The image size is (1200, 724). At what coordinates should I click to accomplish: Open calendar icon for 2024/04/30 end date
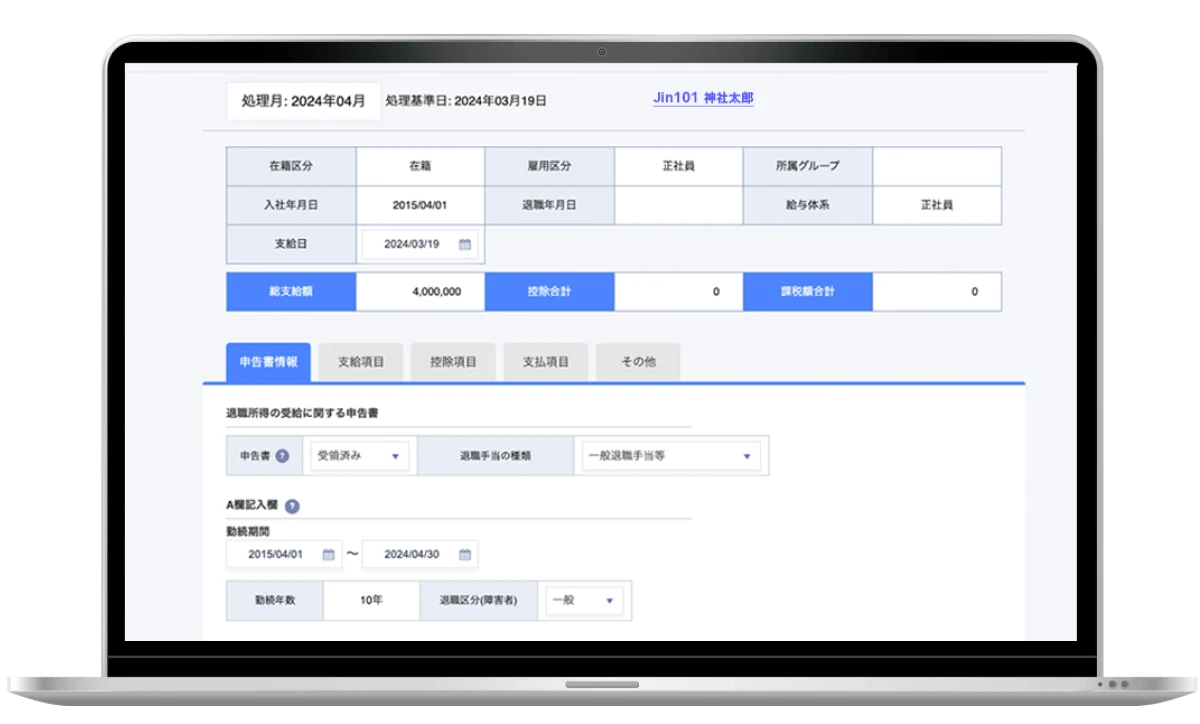464,554
